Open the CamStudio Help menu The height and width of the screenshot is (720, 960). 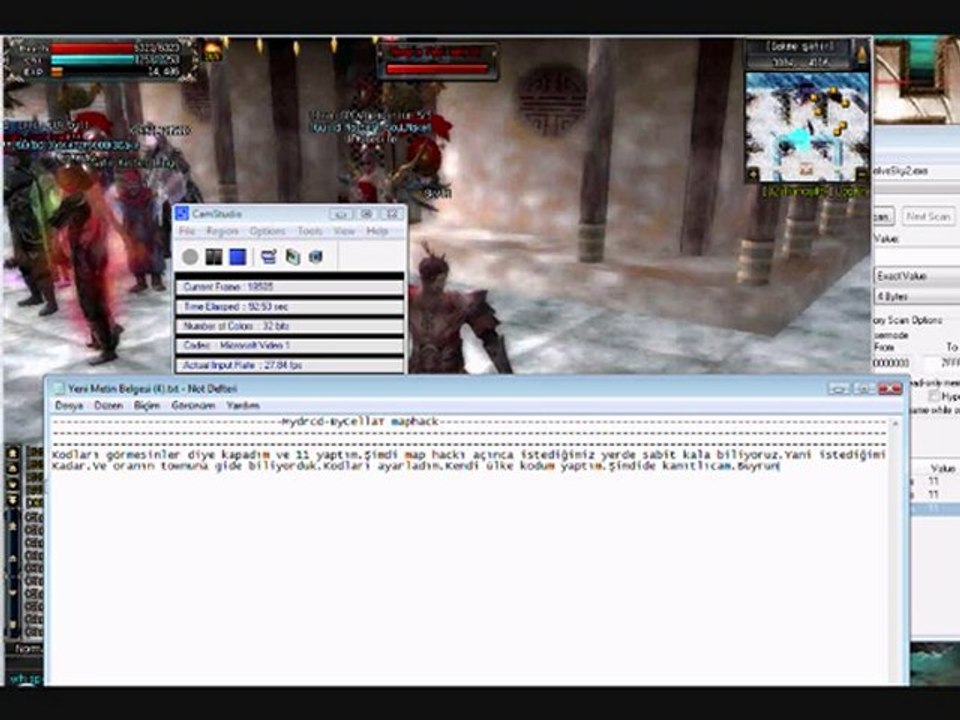point(377,231)
